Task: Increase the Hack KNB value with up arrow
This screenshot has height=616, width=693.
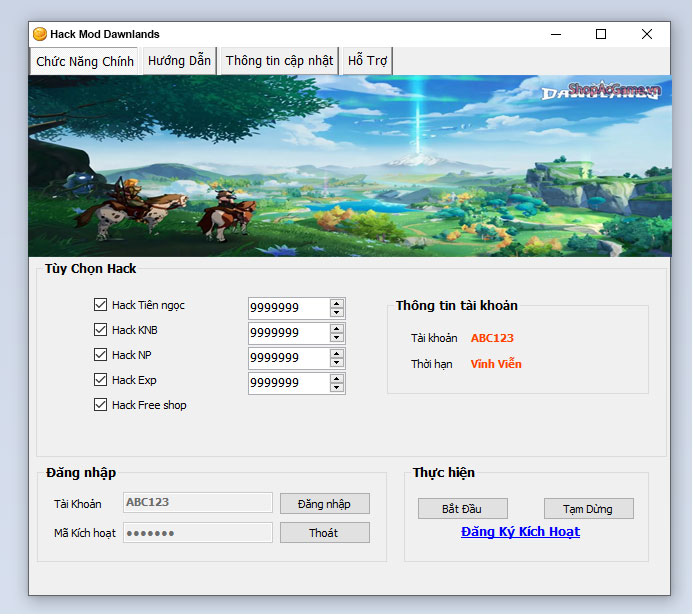Action: tap(337, 328)
